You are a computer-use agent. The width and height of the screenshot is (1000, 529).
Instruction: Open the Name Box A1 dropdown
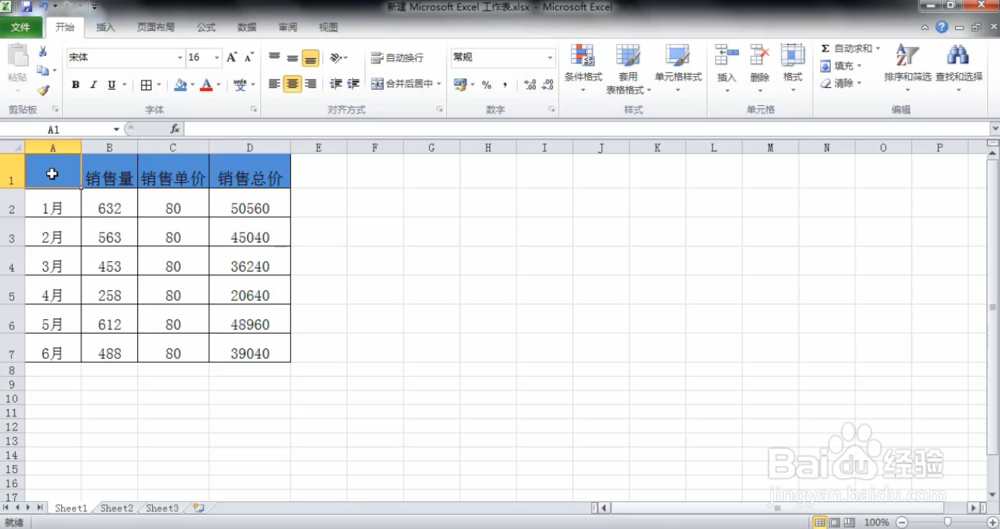pos(116,130)
